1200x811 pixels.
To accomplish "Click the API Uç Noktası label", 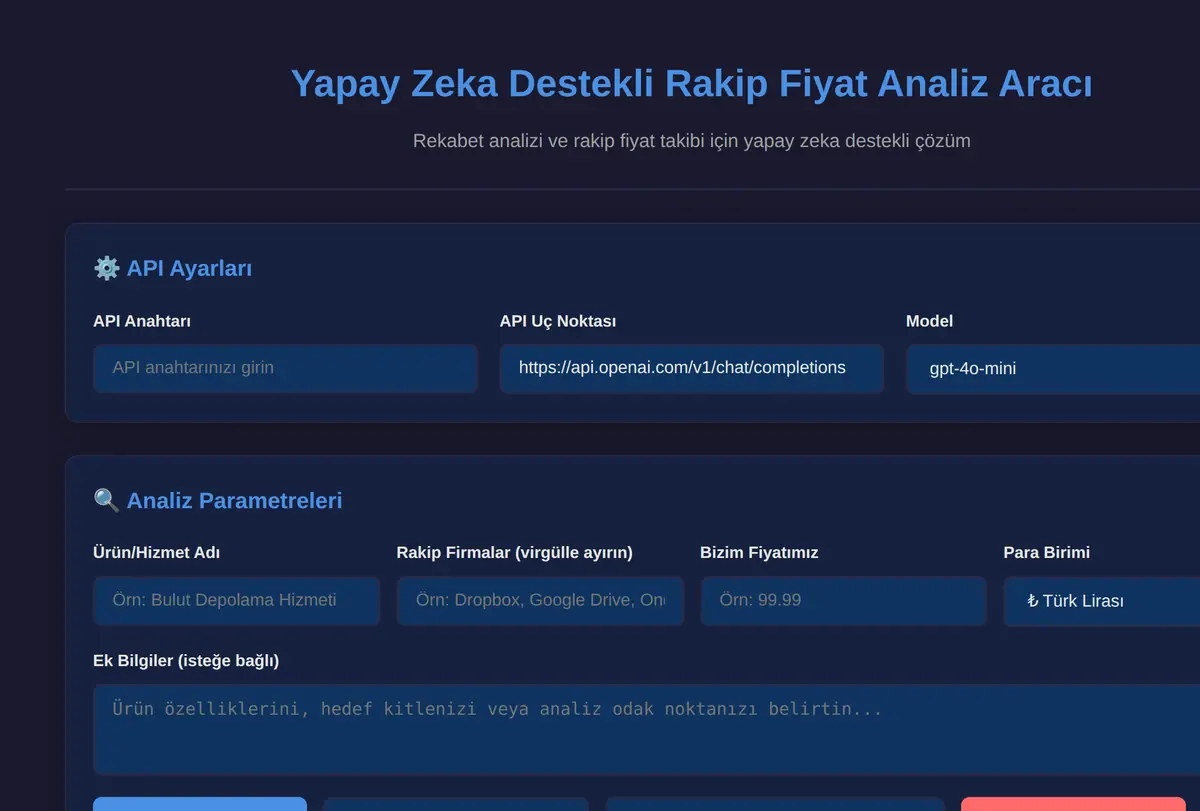I will (558, 321).
